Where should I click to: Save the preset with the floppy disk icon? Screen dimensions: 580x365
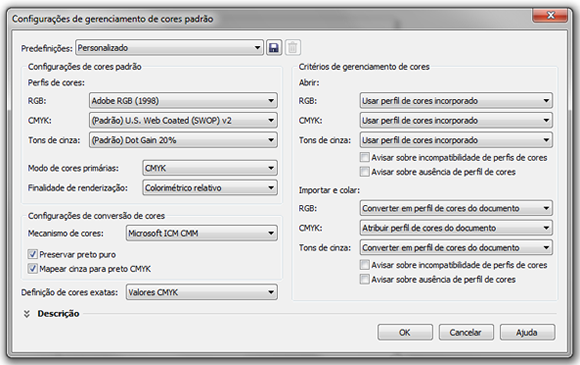(274, 48)
